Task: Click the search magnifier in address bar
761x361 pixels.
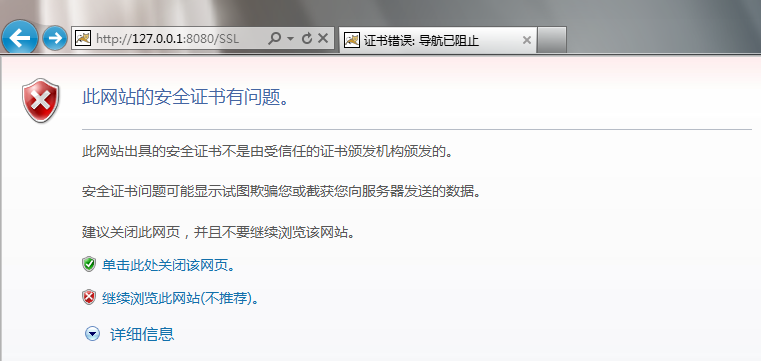Action: tap(274, 38)
